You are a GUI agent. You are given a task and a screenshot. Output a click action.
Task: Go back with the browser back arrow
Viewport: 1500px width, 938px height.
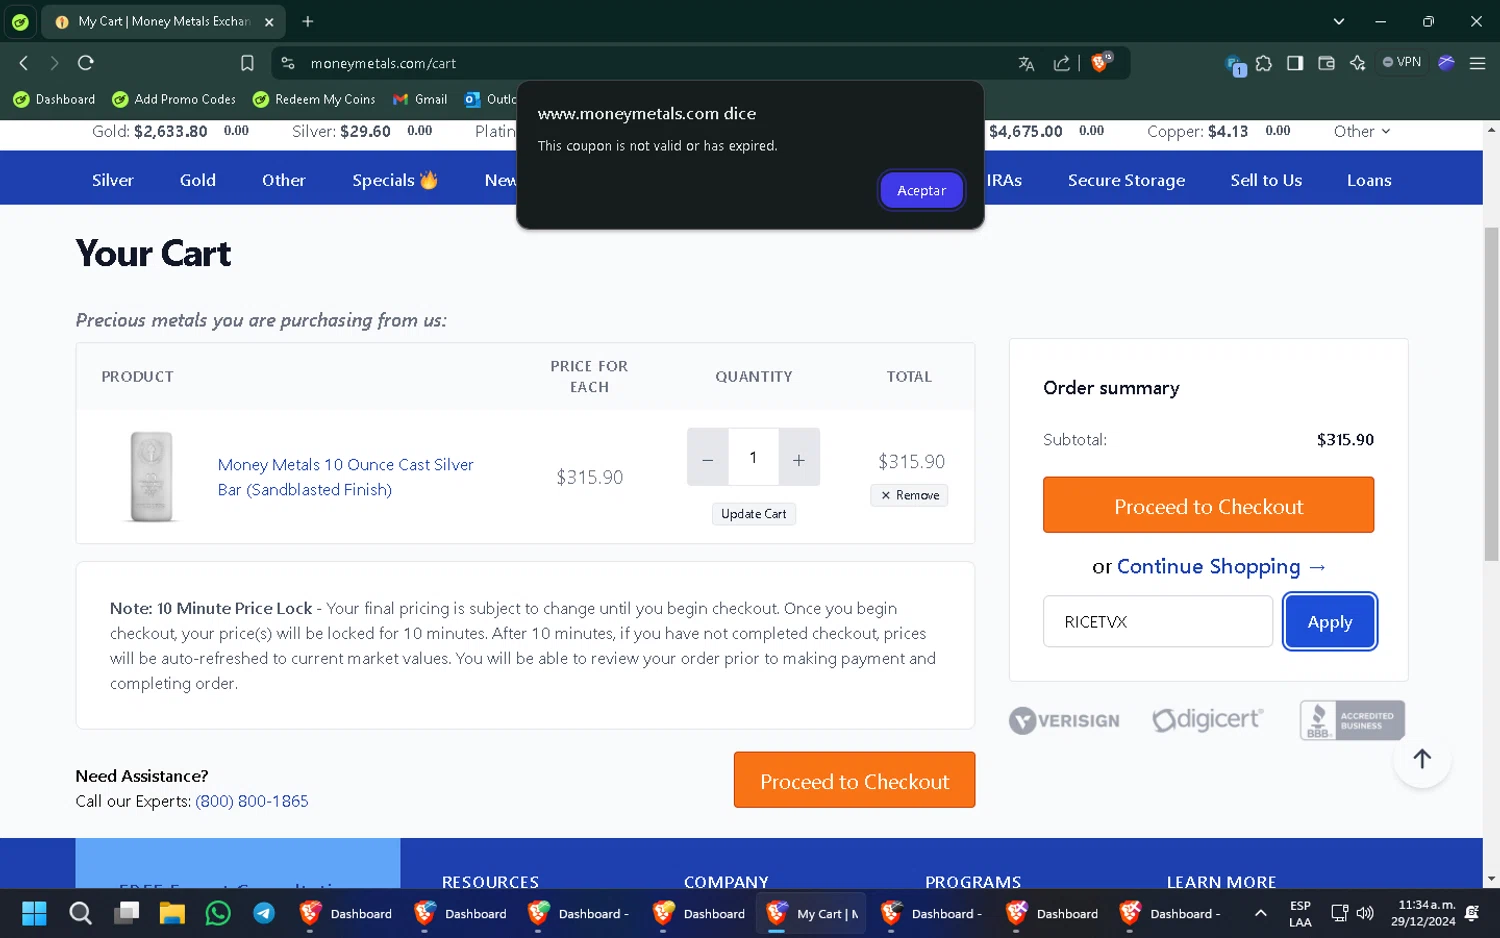24,63
